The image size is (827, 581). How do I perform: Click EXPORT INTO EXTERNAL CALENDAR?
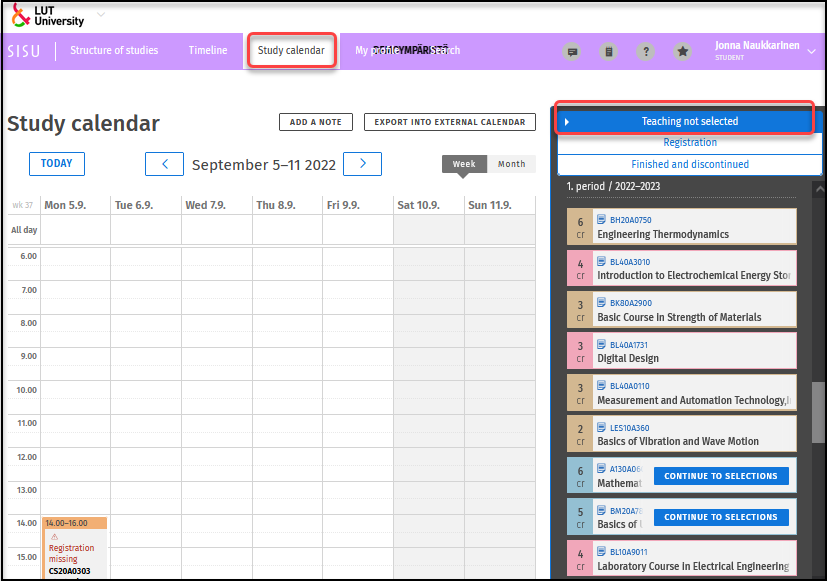449,122
